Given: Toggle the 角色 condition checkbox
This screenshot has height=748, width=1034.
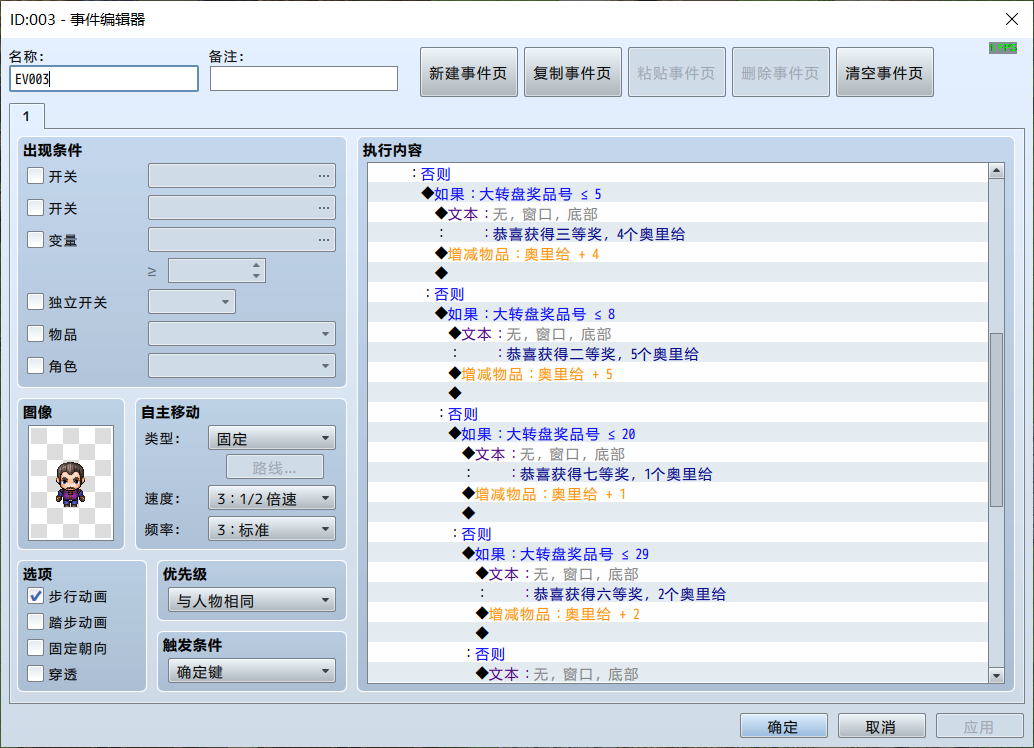Looking at the screenshot, I should 36,365.
